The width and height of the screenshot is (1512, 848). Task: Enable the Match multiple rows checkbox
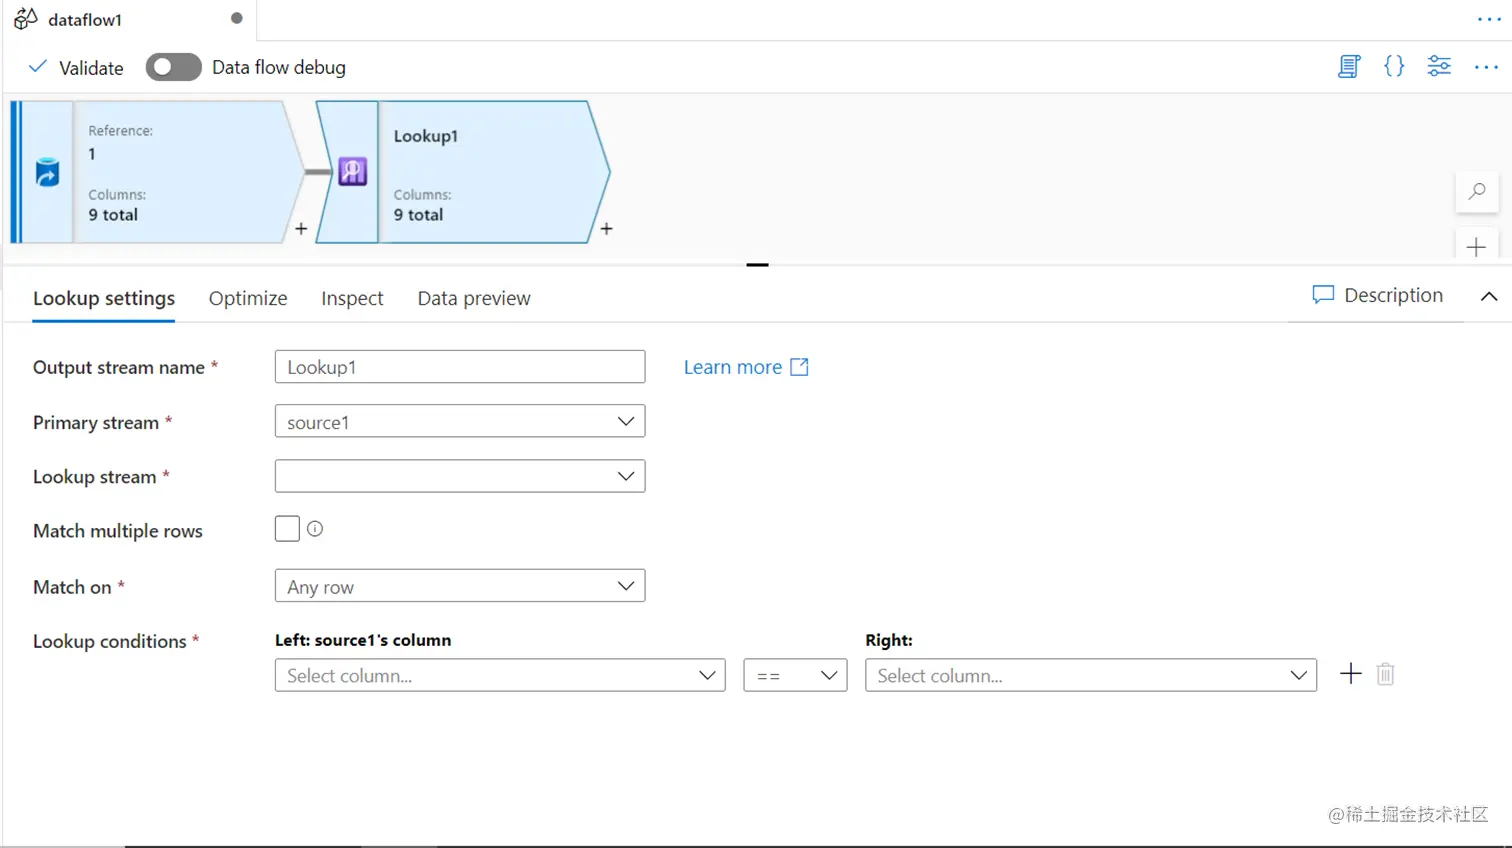[287, 529]
